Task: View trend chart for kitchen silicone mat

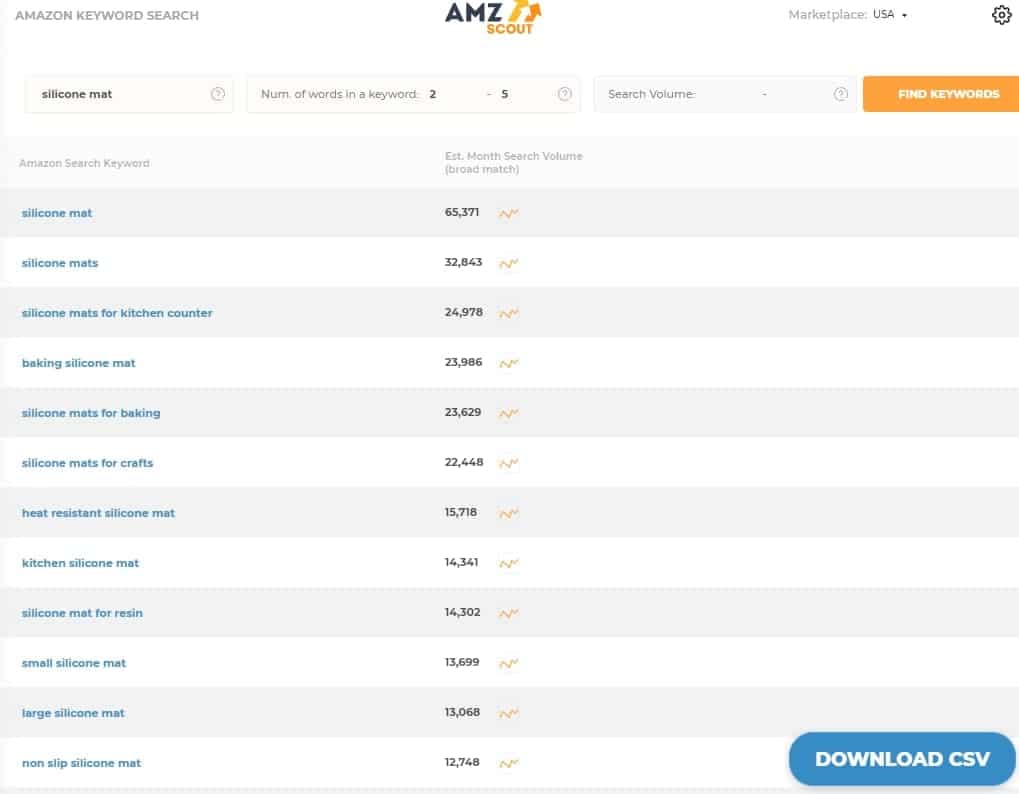Action: [x=508, y=563]
